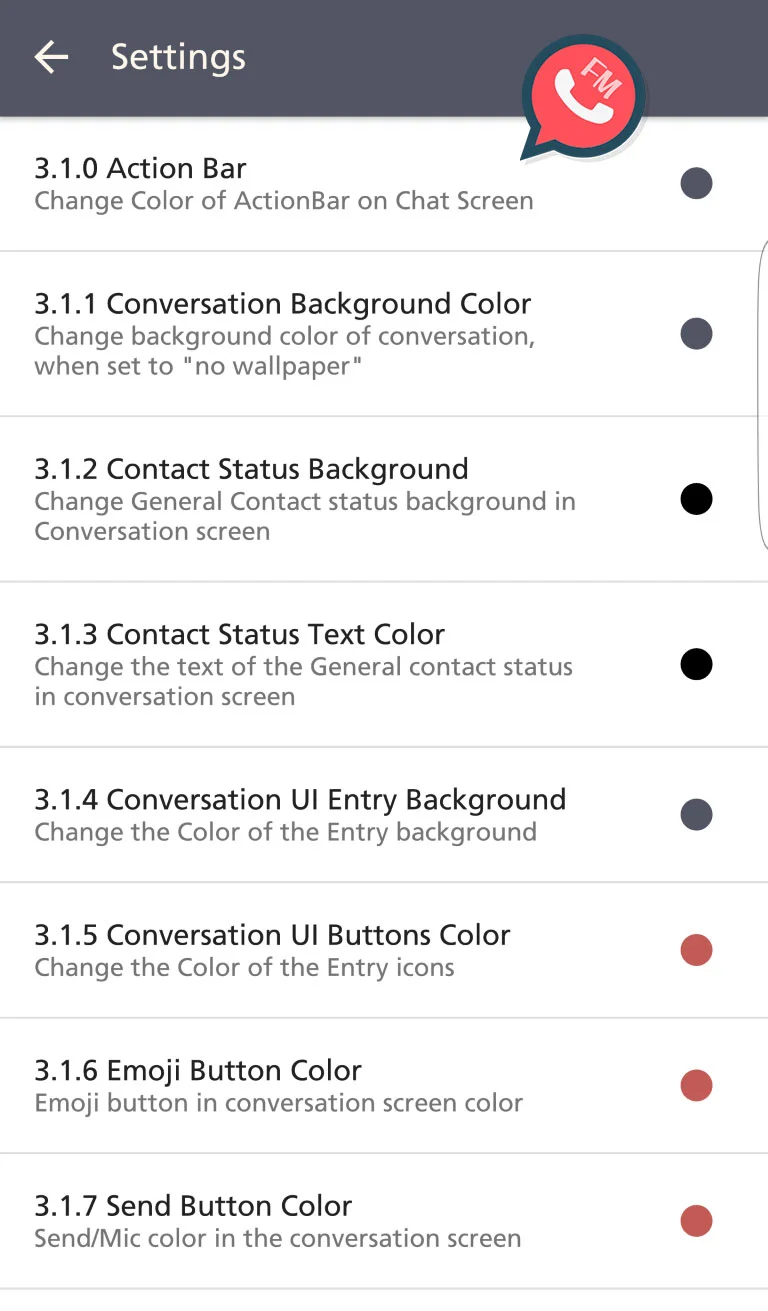Tap 3.1.4 Conversation UI Entry Background
This screenshot has height=1311, width=768.
tap(384, 815)
